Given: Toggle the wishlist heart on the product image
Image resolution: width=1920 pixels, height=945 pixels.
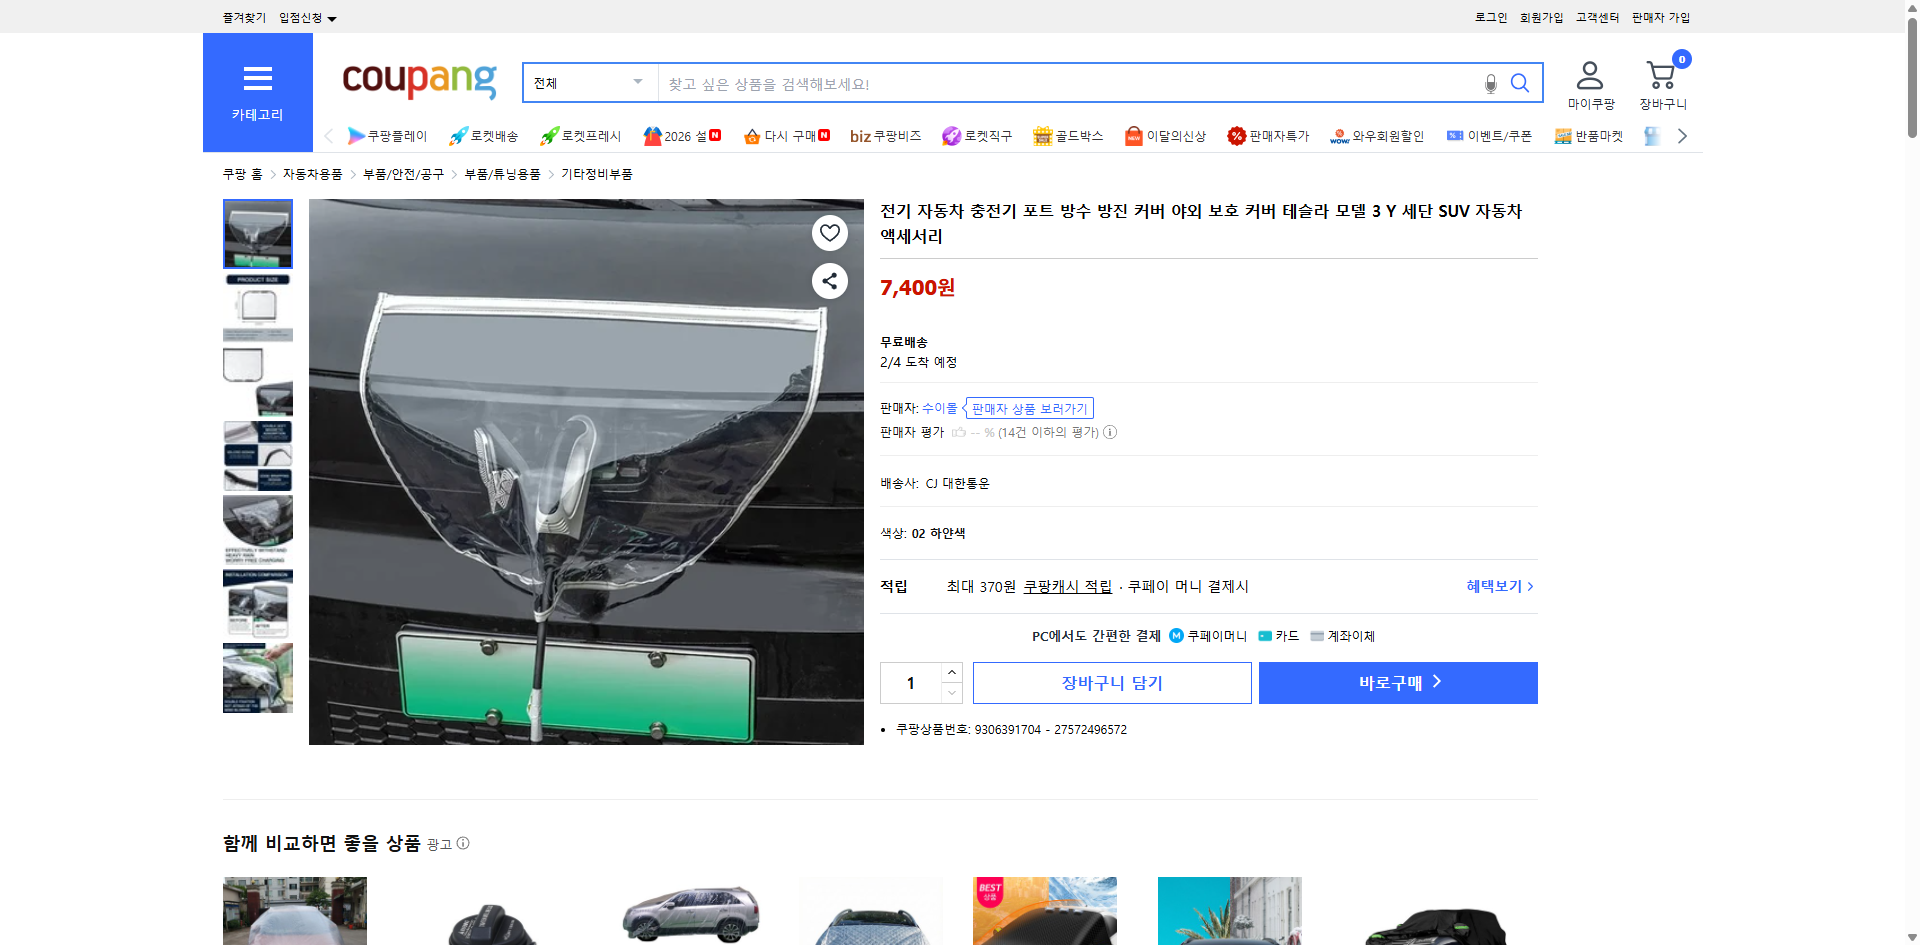Looking at the screenshot, I should [829, 232].
